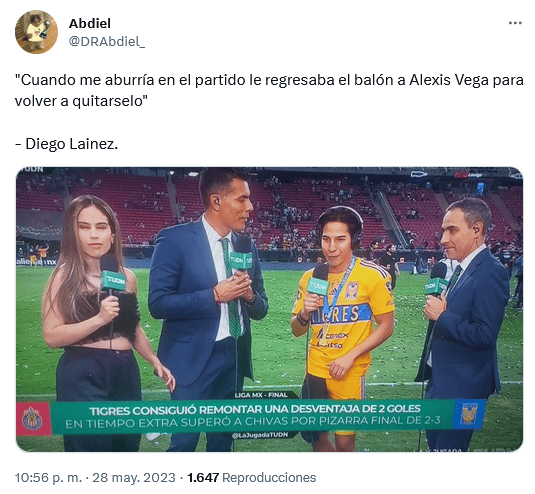Play the embedded video of the interview
Screen dimensions: 535x494
(x=269, y=309)
